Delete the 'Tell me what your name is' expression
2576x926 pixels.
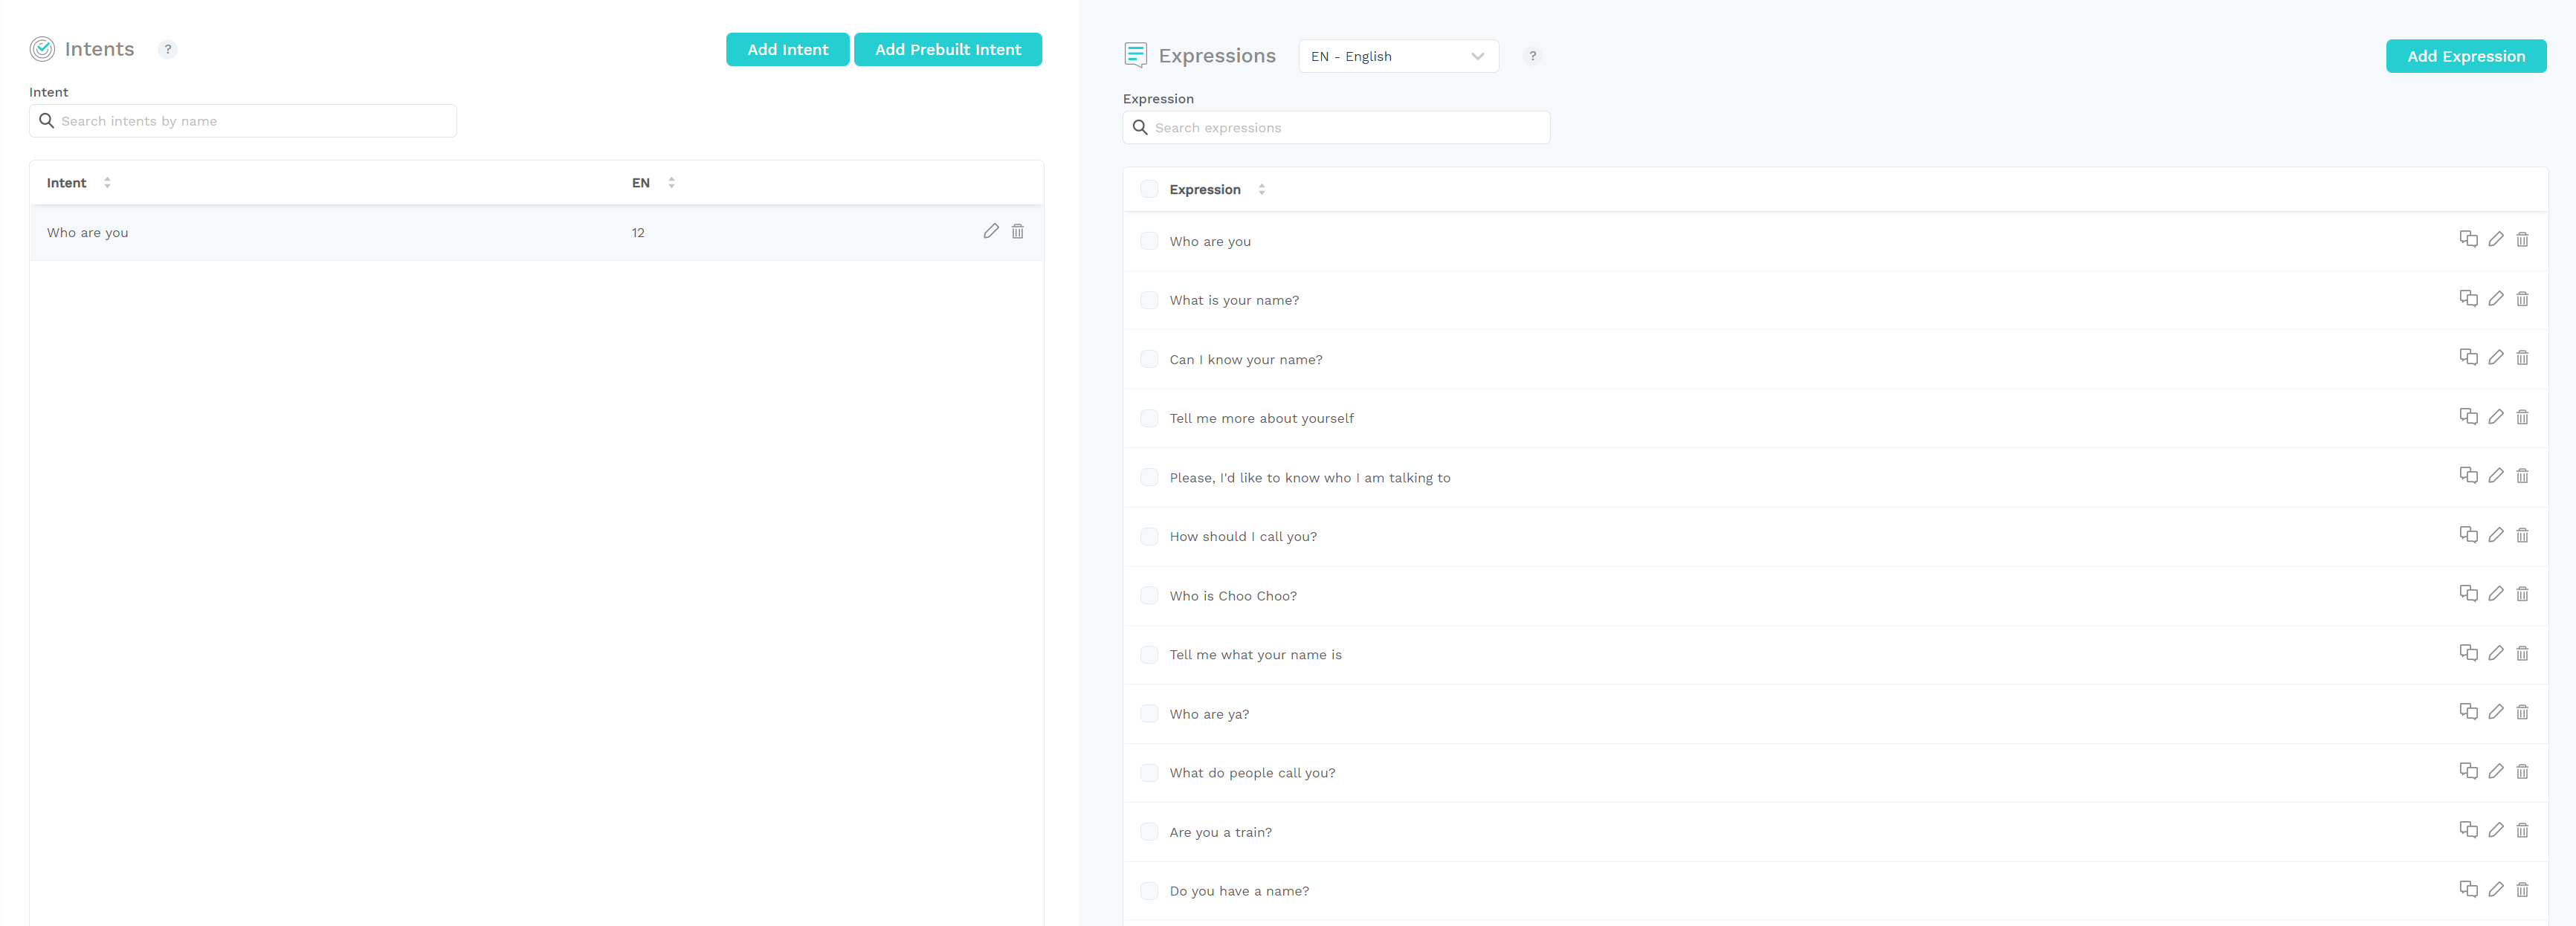coord(2522,652)
